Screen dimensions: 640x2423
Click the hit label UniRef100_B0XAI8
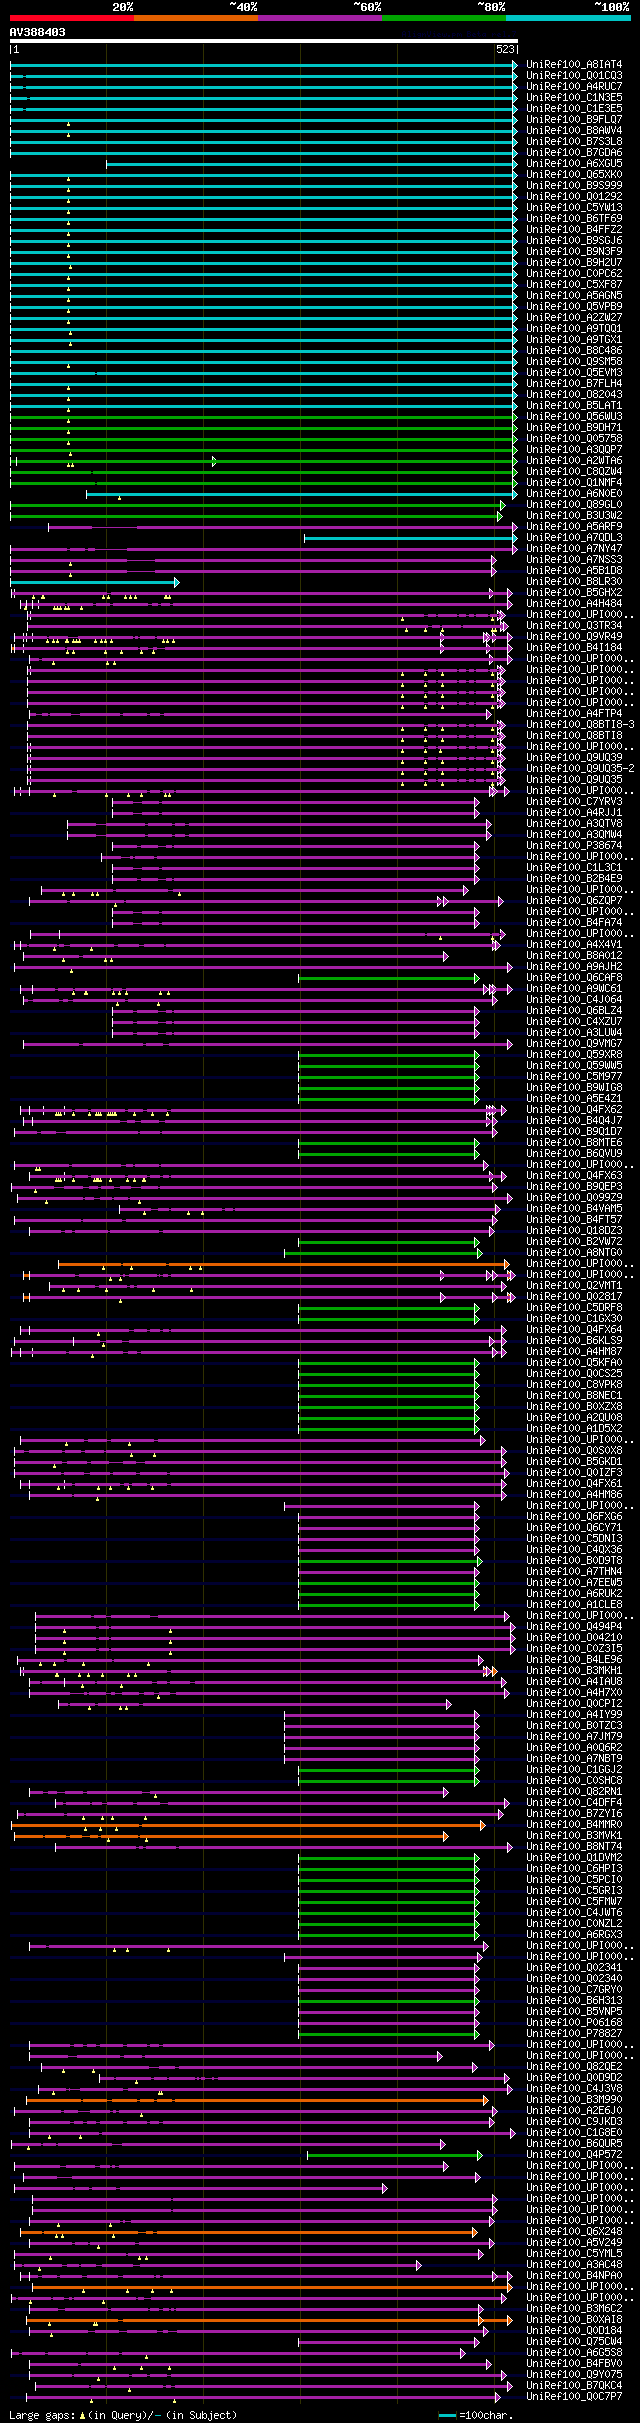tap(574, 2320)
